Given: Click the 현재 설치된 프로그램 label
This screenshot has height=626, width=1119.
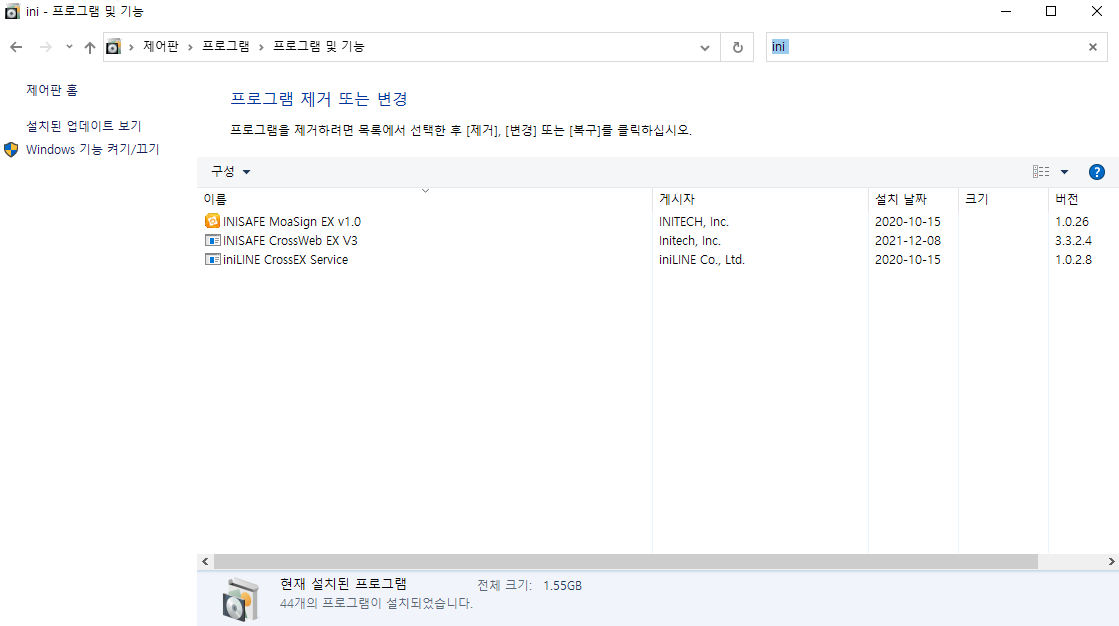Looking at the screenshot, I should pyautogui.click(x=343, y=584).
